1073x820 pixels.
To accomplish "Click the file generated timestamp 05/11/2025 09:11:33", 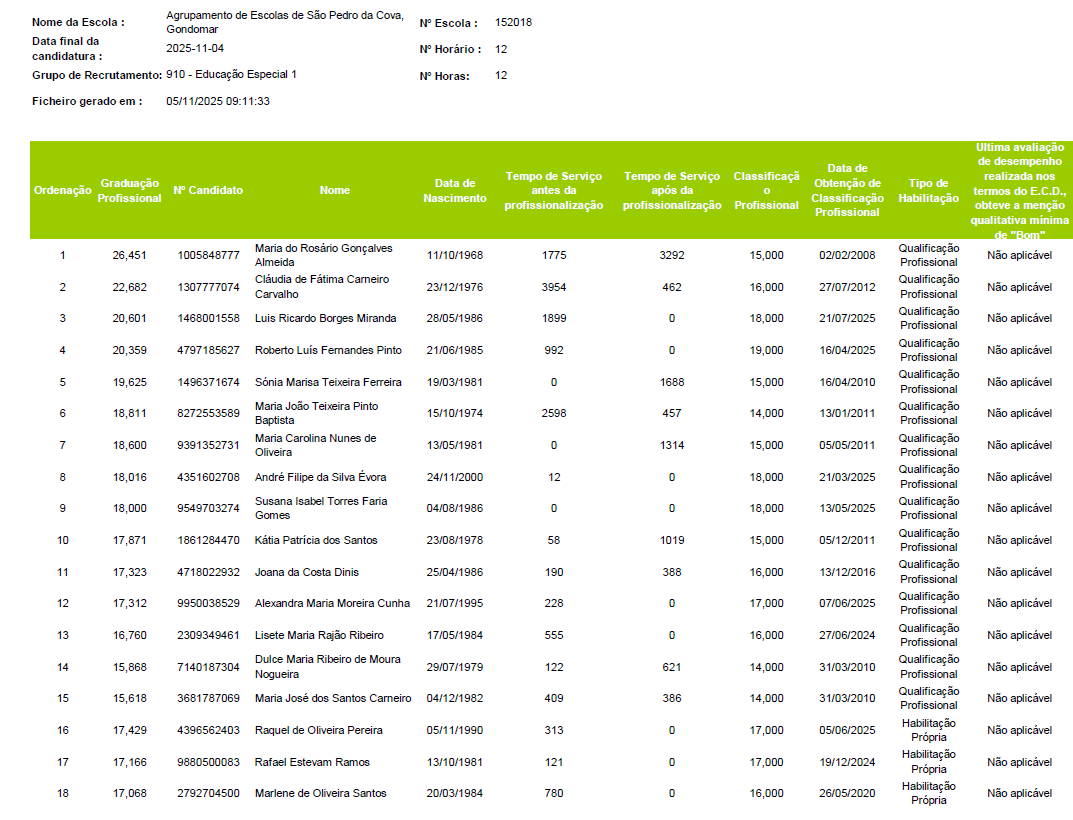I will [218, 101].
